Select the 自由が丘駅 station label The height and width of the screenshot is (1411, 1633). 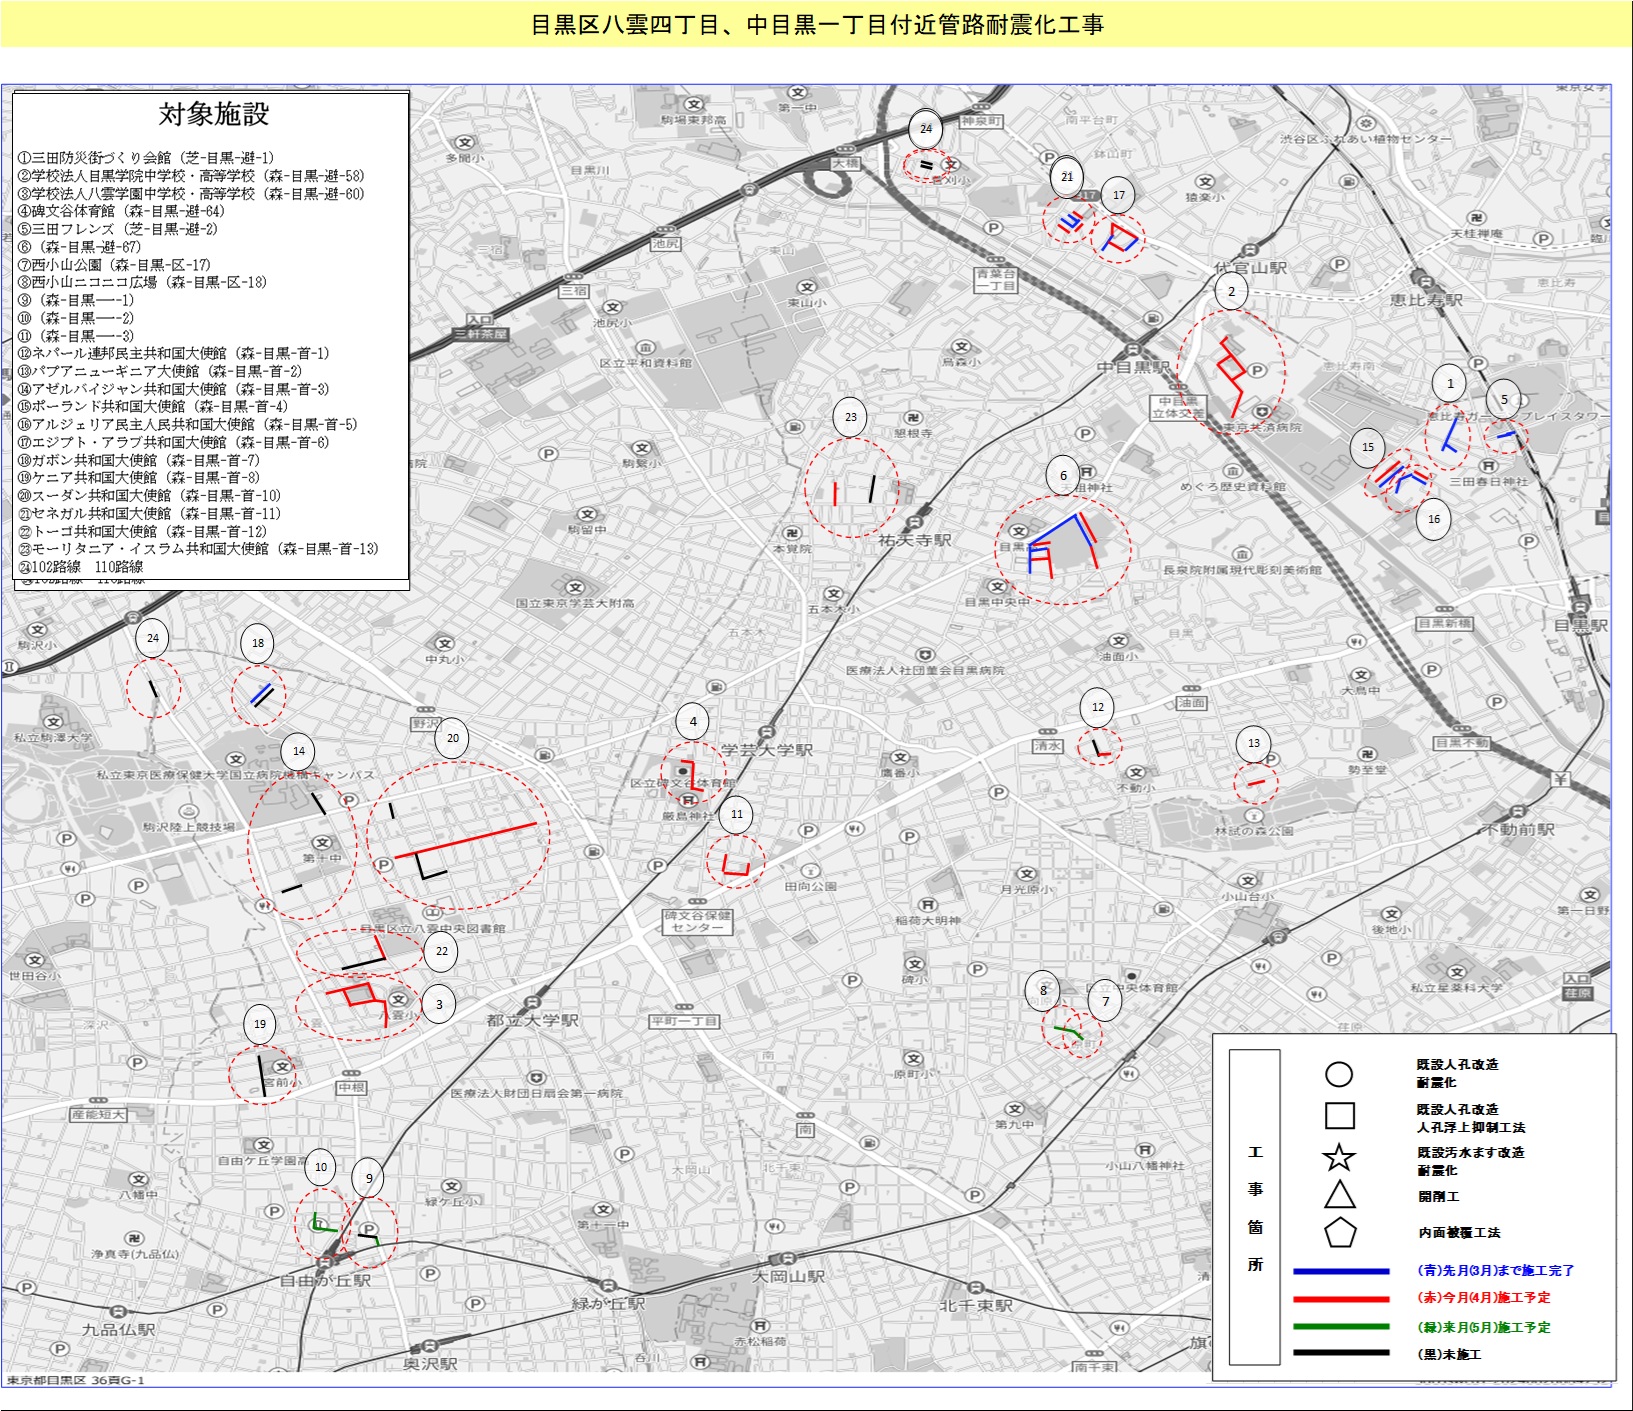325,1280
